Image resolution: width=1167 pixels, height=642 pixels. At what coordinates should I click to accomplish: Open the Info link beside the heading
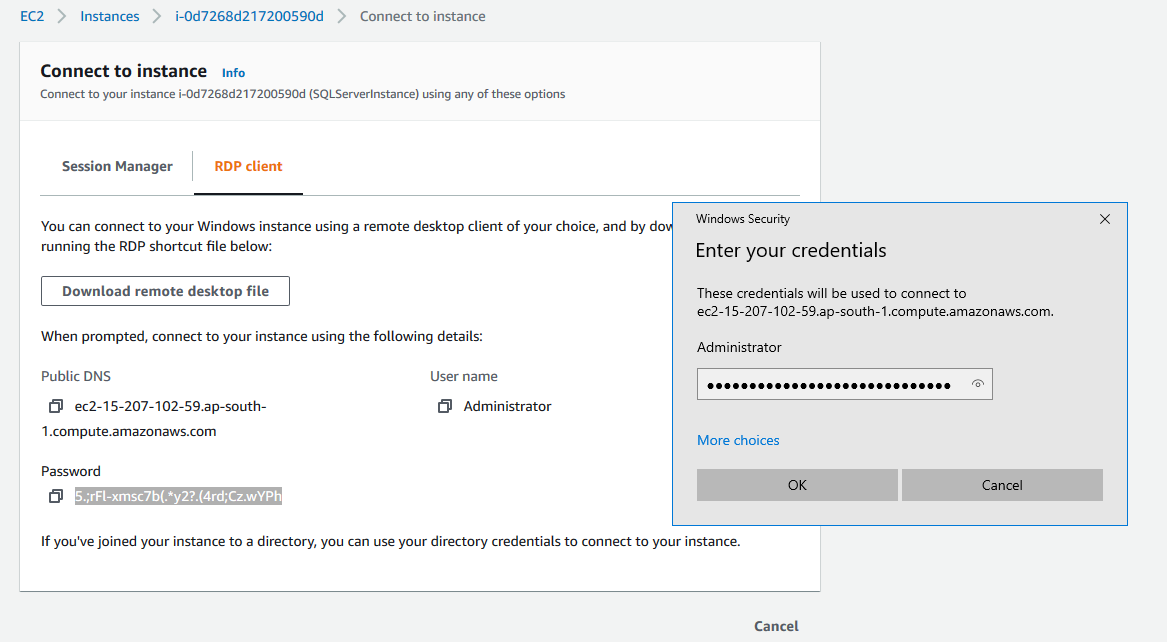(233, 73)
